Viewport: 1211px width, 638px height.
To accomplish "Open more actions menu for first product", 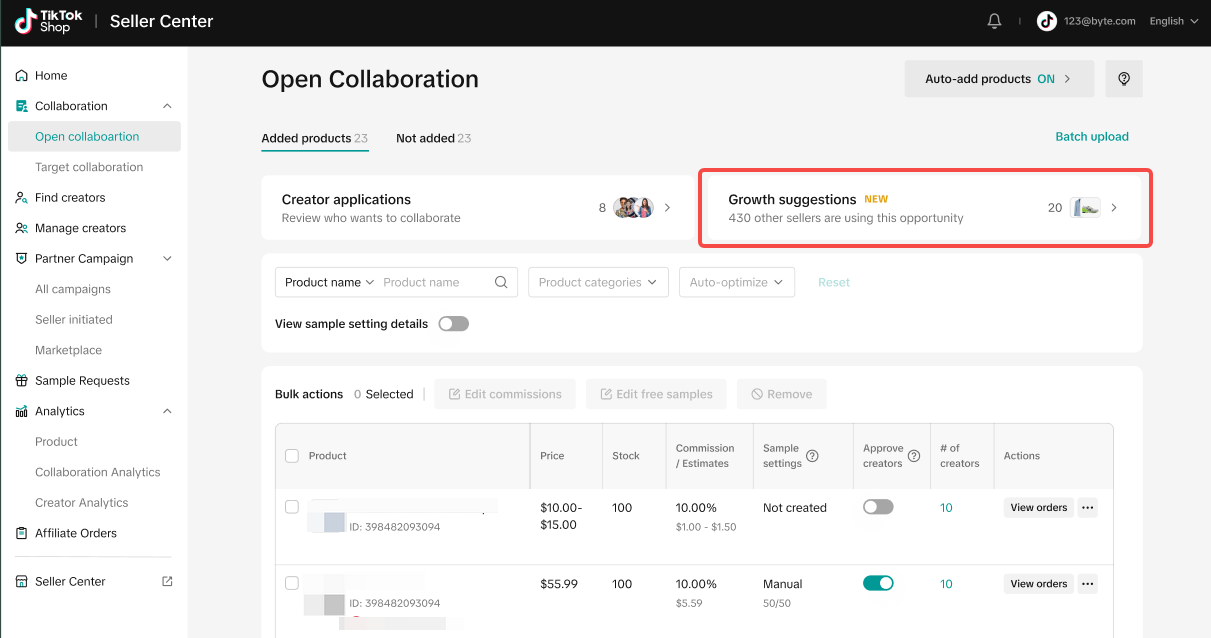I will click(1088, 508).
